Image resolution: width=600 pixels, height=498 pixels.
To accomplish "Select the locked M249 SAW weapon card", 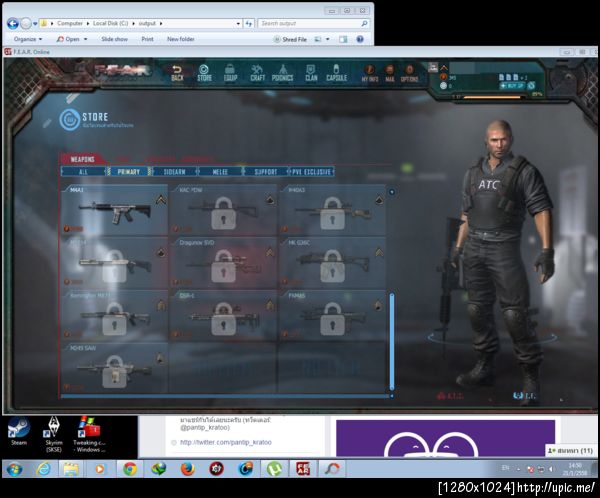I will 114,368.
